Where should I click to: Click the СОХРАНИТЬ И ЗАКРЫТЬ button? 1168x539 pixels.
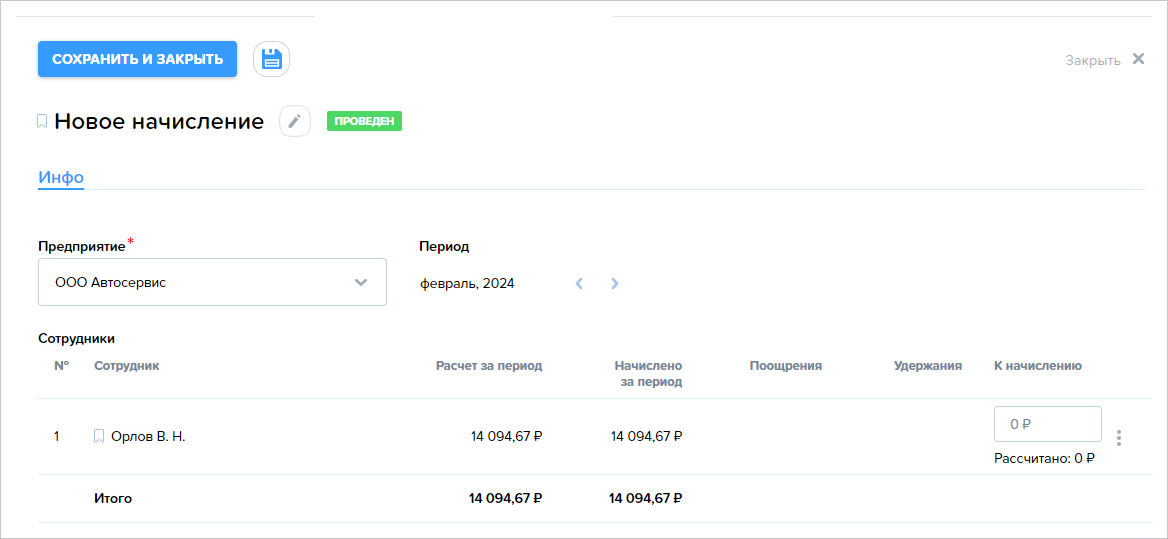[138, 59]
